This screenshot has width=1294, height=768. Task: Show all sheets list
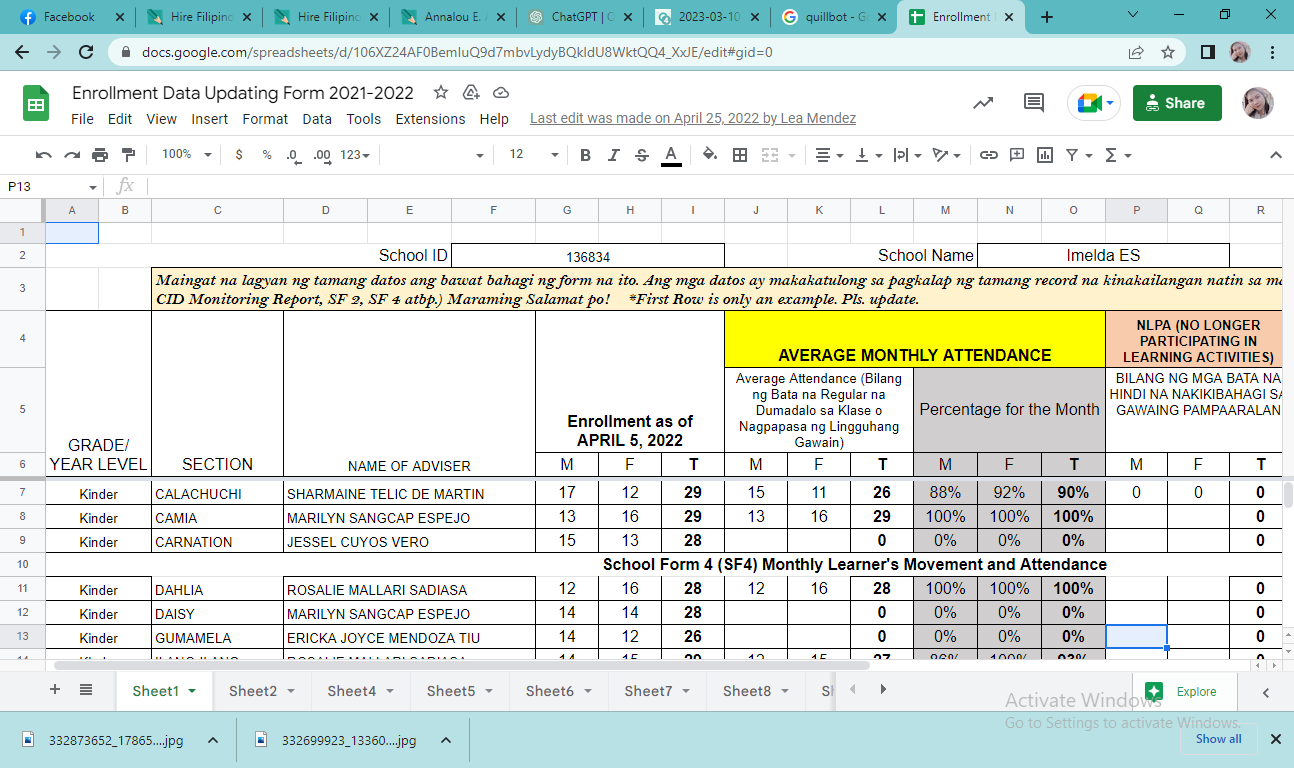coord(86,690)
